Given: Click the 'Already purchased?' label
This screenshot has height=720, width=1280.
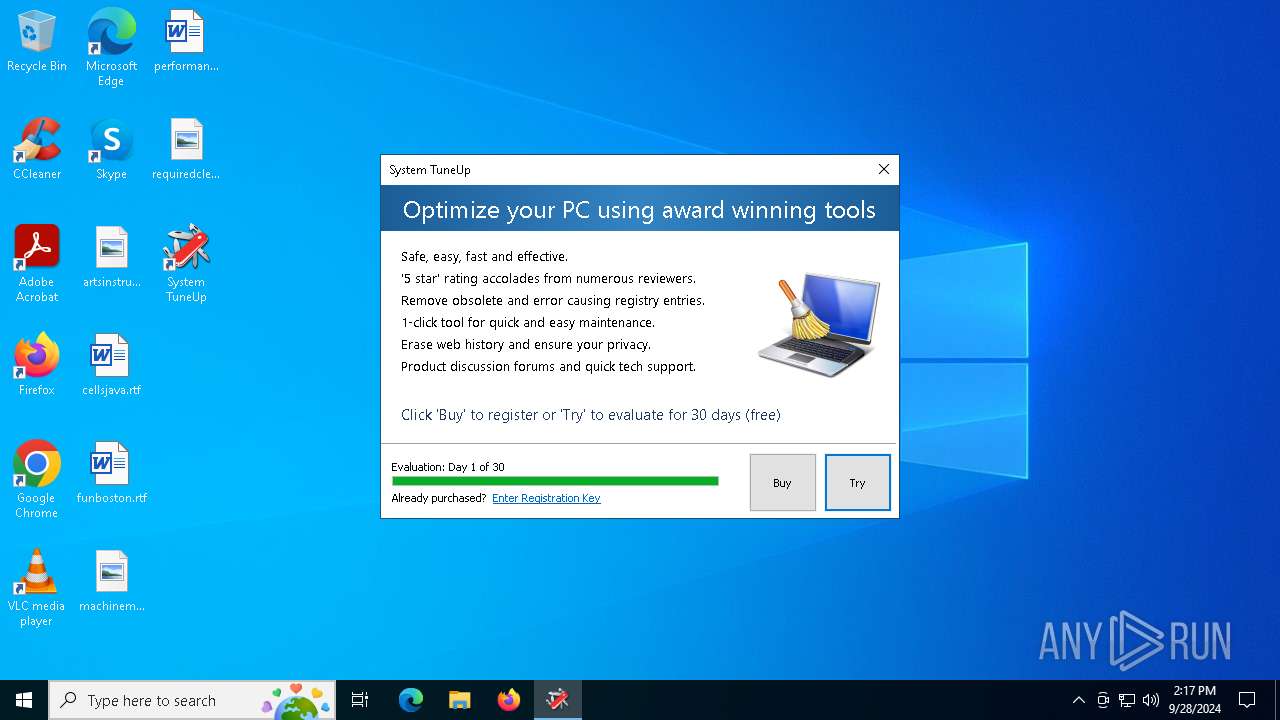Looking at the screenshot, I should [x=439, y=498].
